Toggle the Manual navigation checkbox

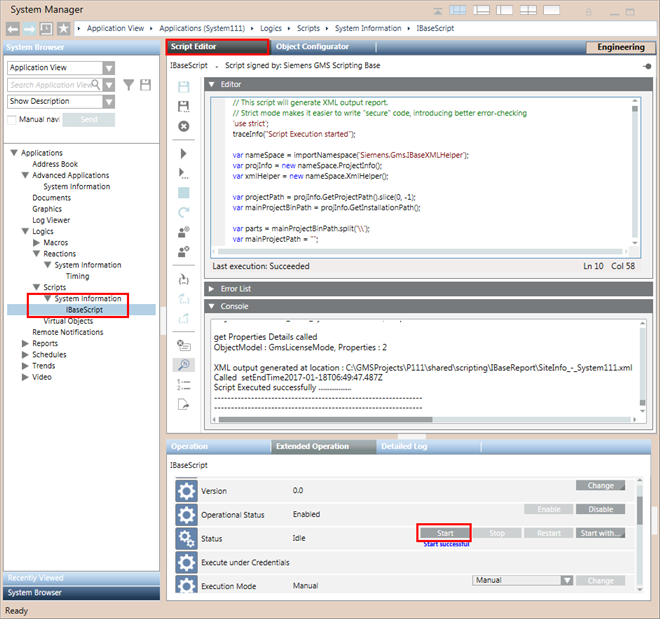[12, 119]
